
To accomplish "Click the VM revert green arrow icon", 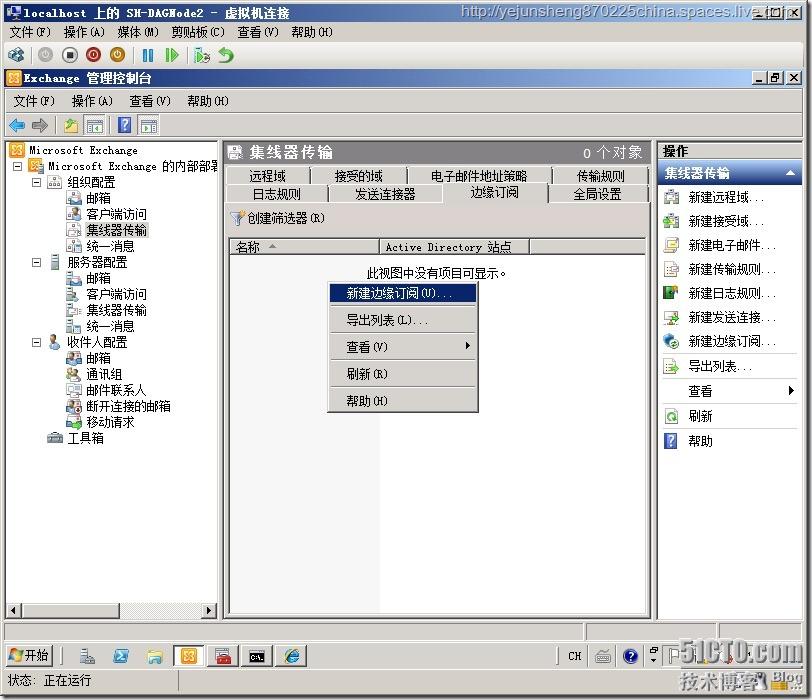I will pos(226,55).
